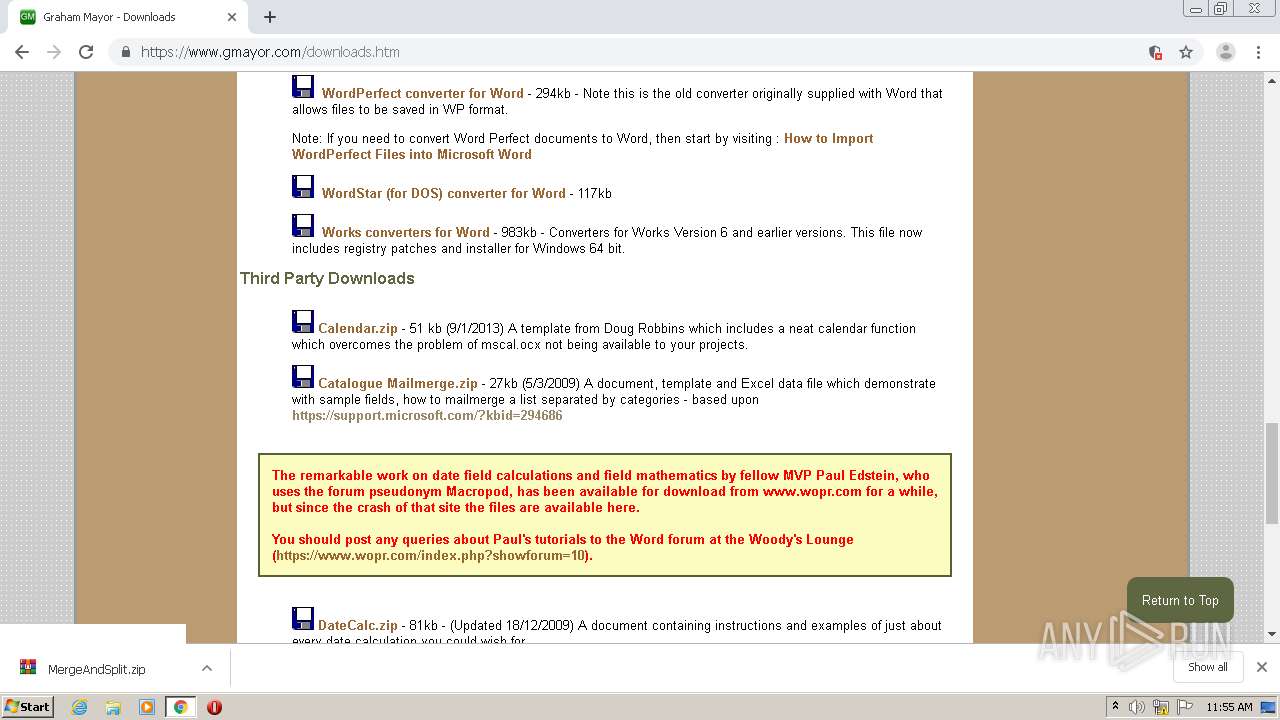Viewport: 1280px width, 720px height.
Task: Open WordStar (for DOS) converter link
Action: (443, 193)
